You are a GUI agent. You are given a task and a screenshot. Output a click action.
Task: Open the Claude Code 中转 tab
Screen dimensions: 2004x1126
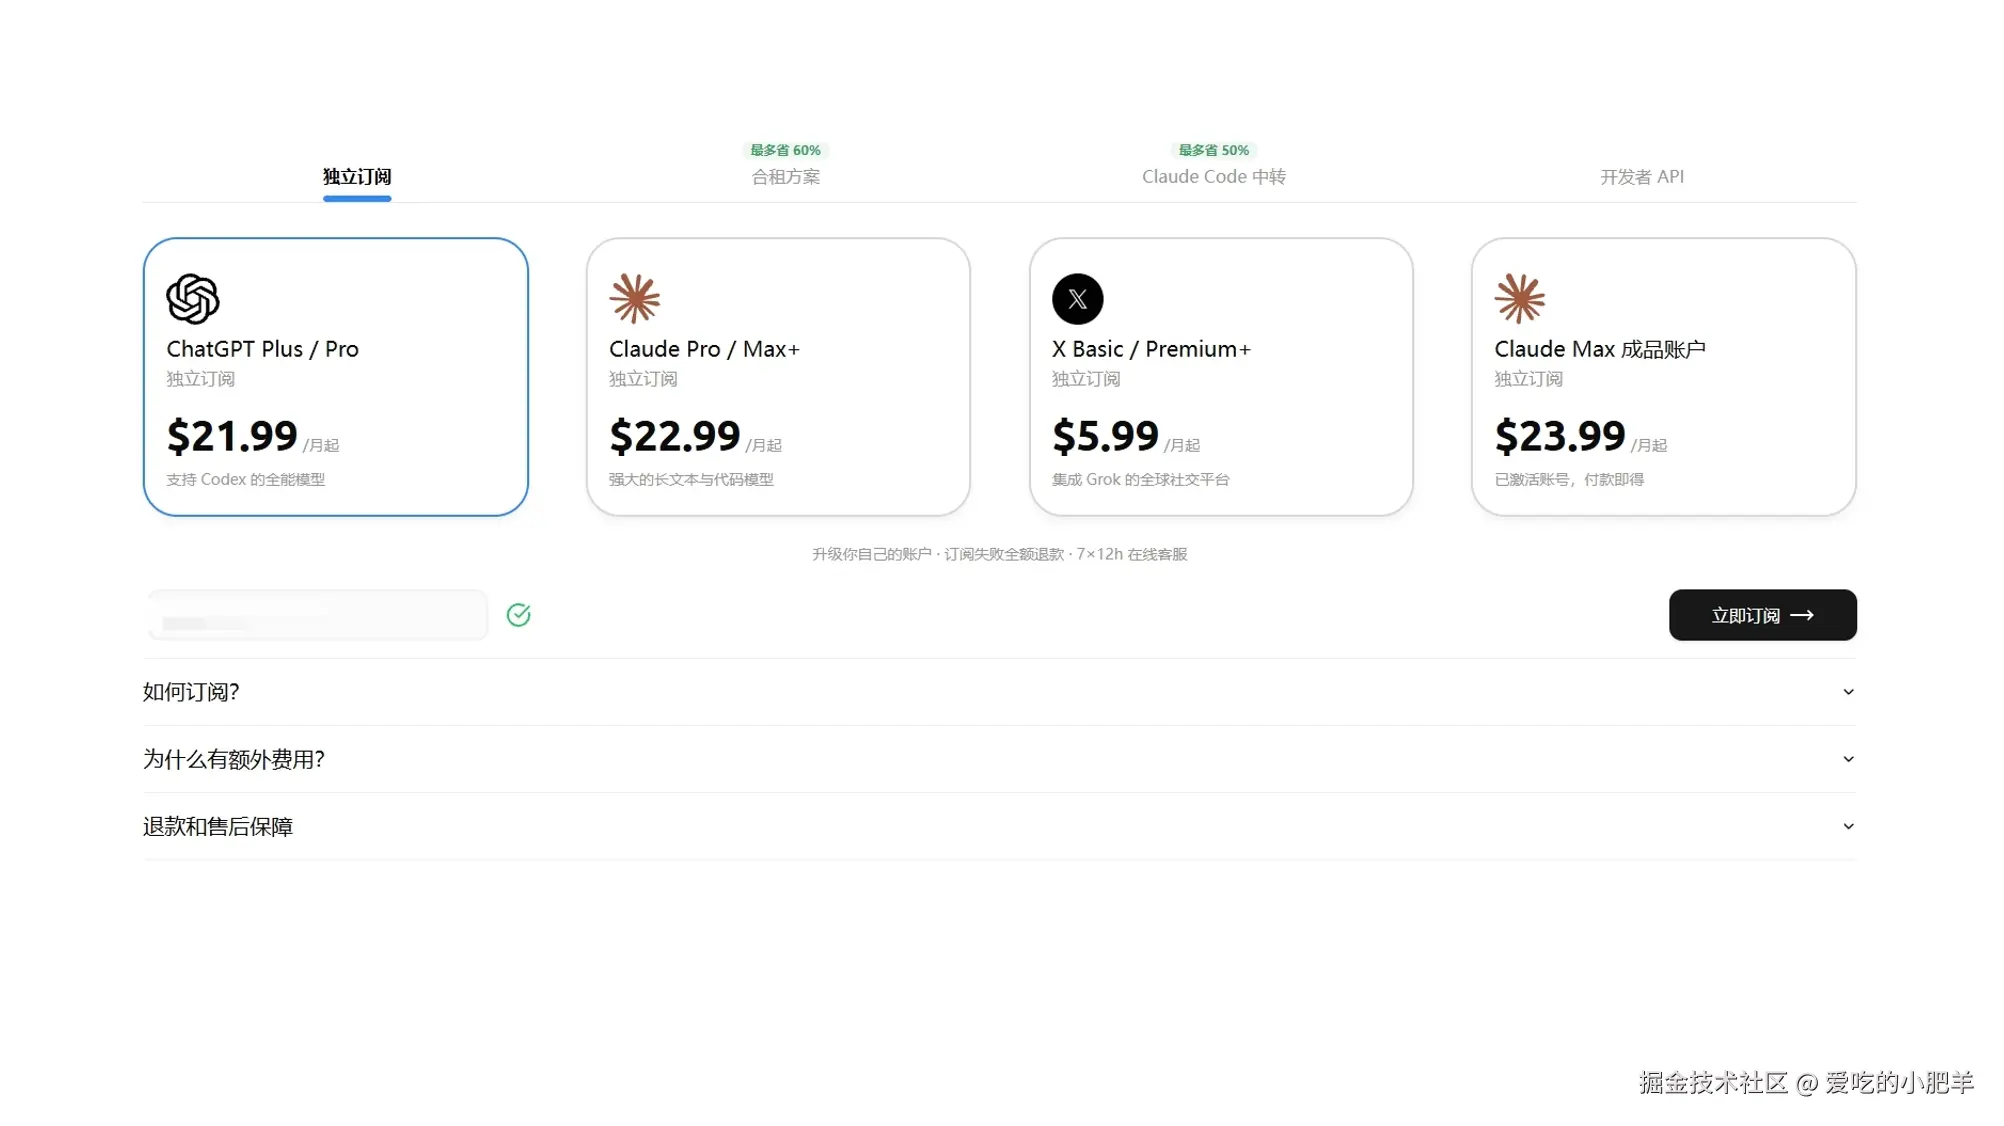click(1214, 177)
